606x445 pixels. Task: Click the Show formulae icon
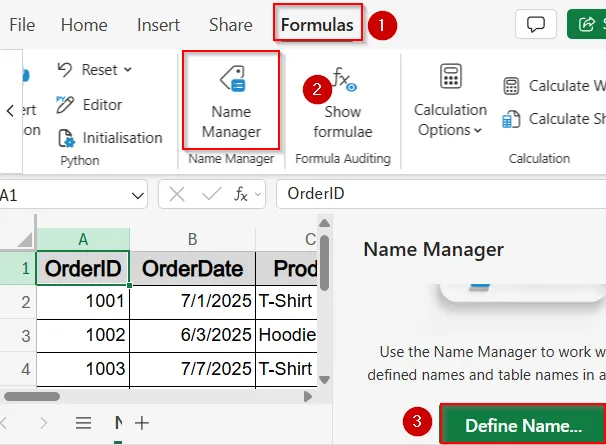click(x=344, y=78)
